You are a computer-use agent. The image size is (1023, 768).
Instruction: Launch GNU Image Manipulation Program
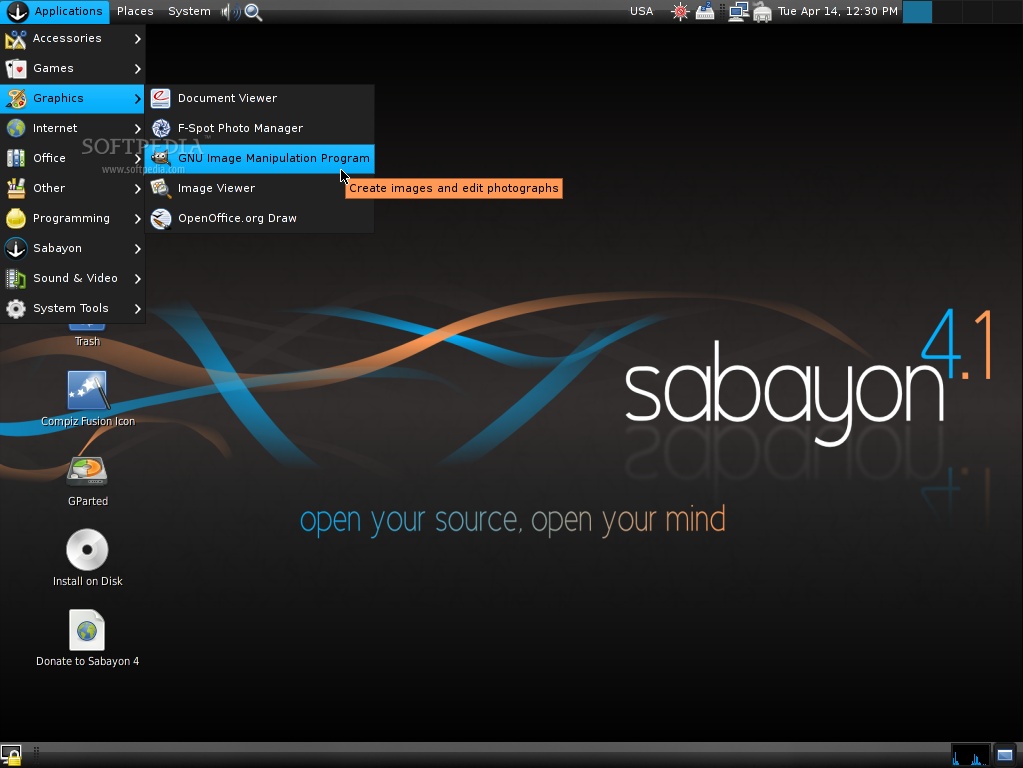coord(260,159)
